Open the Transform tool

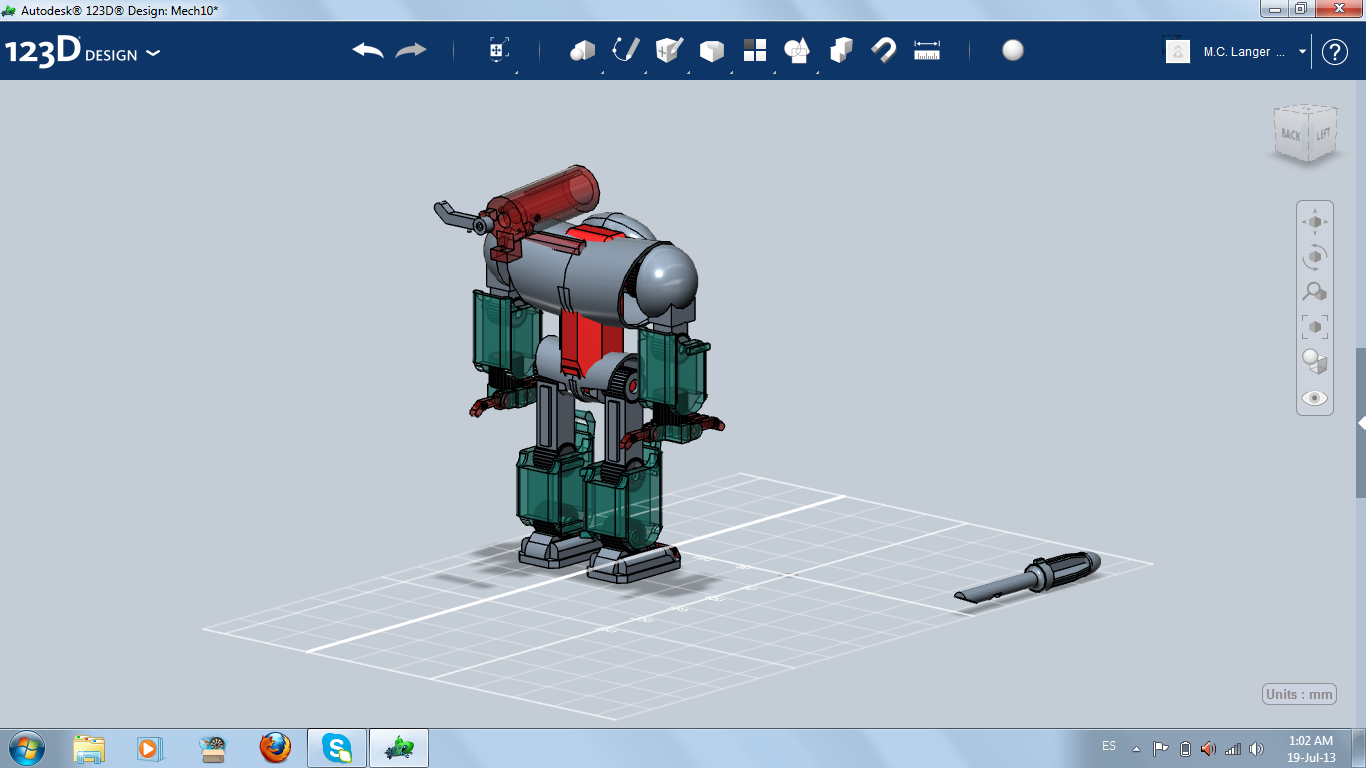coord(499,50)
